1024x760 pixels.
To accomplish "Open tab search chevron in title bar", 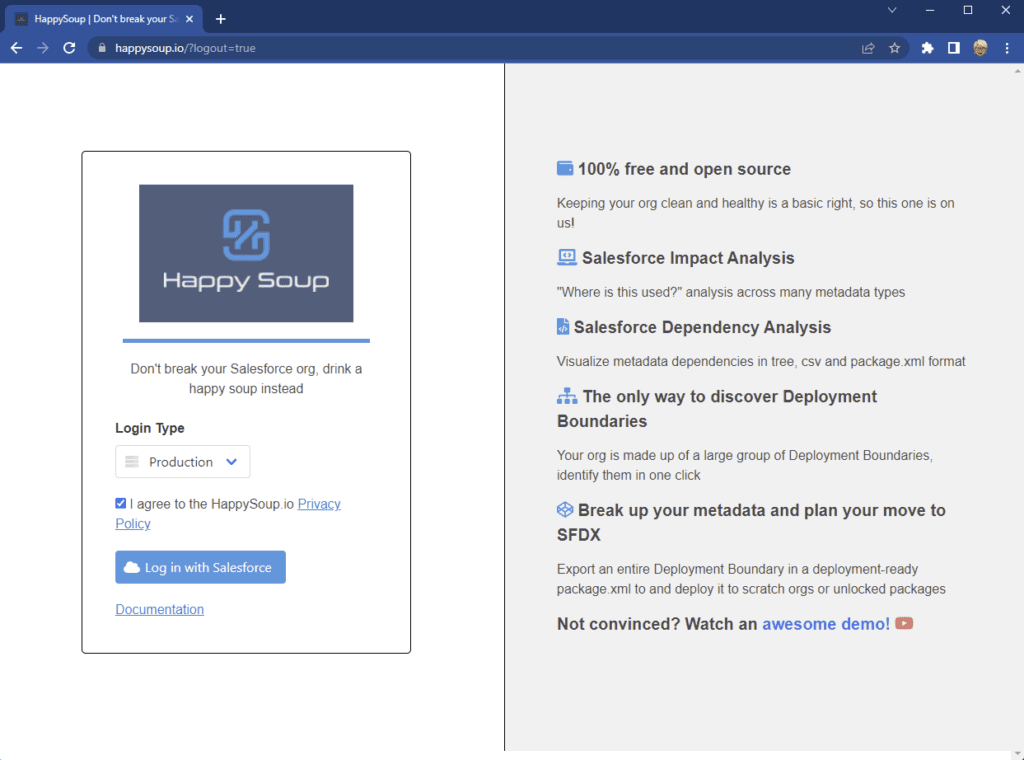I will (x=892, y=10).
